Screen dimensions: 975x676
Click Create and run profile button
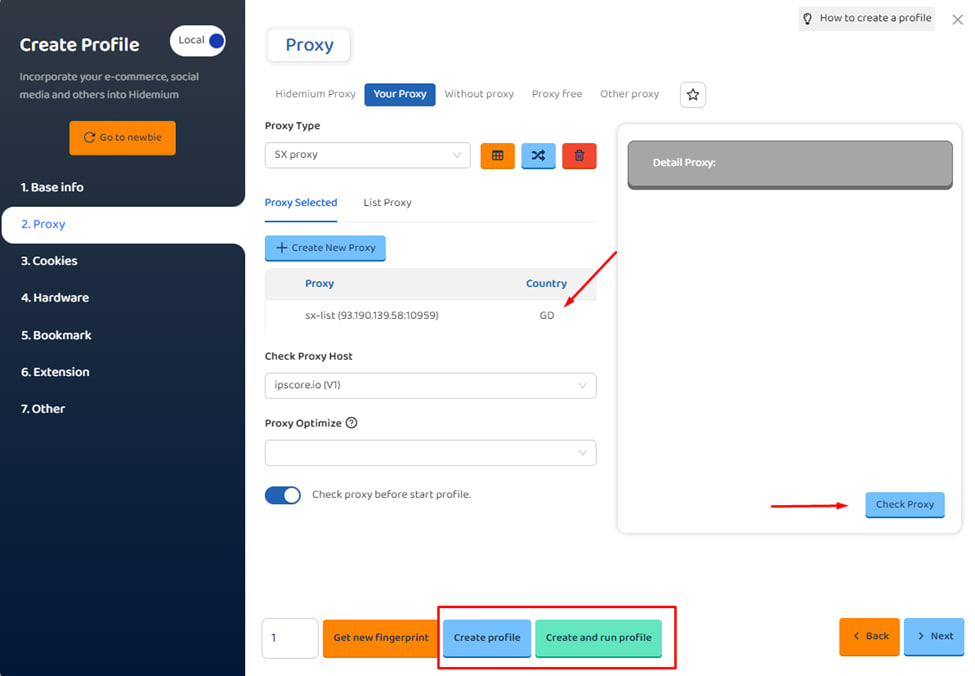(x=598, y=638)
